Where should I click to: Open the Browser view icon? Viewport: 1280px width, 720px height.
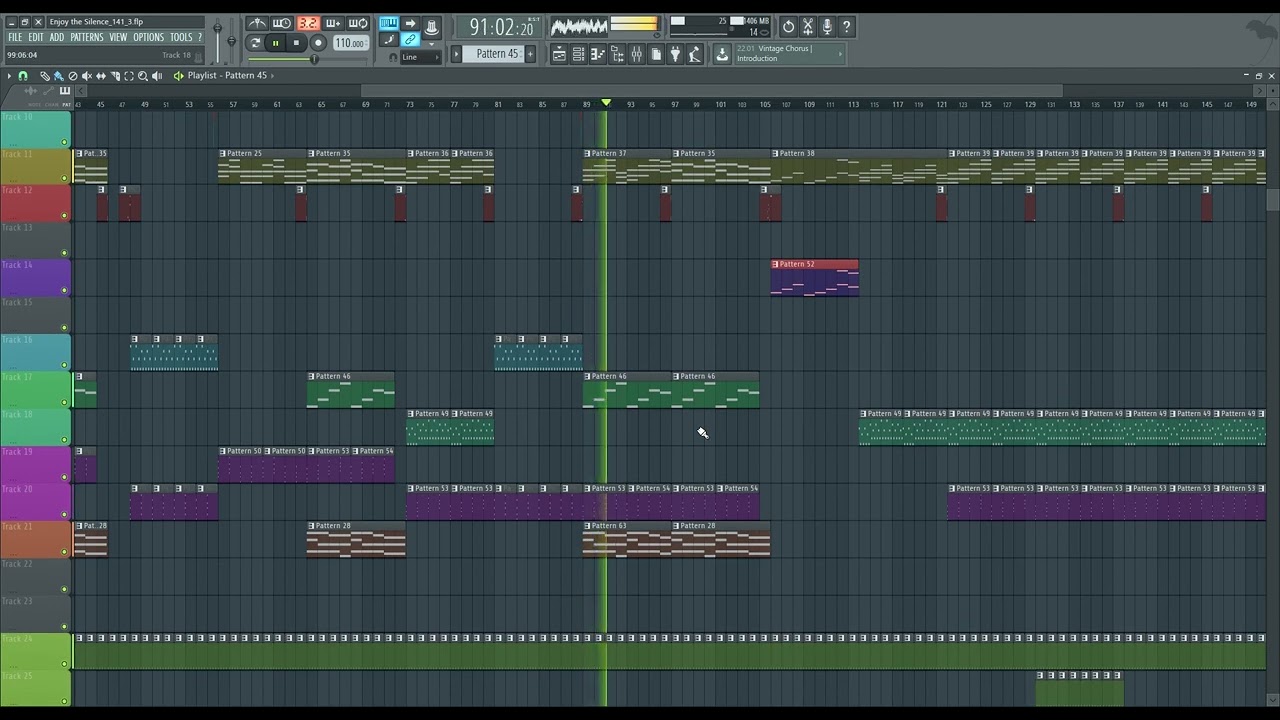[617, 55]
